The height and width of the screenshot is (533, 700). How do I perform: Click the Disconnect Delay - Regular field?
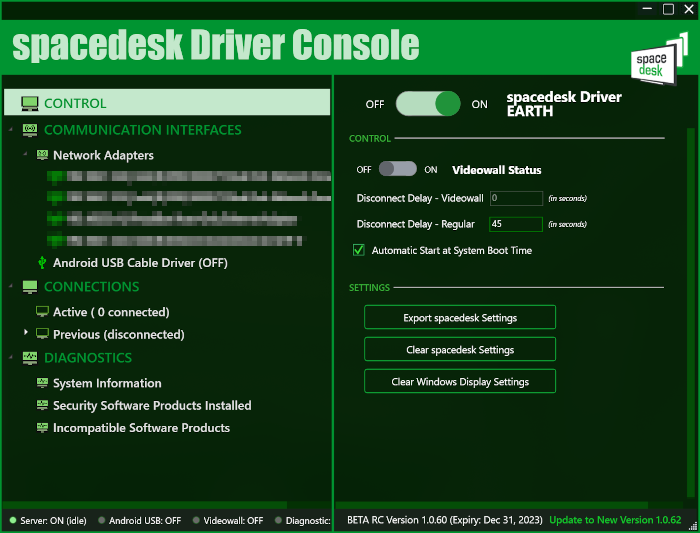516,224
